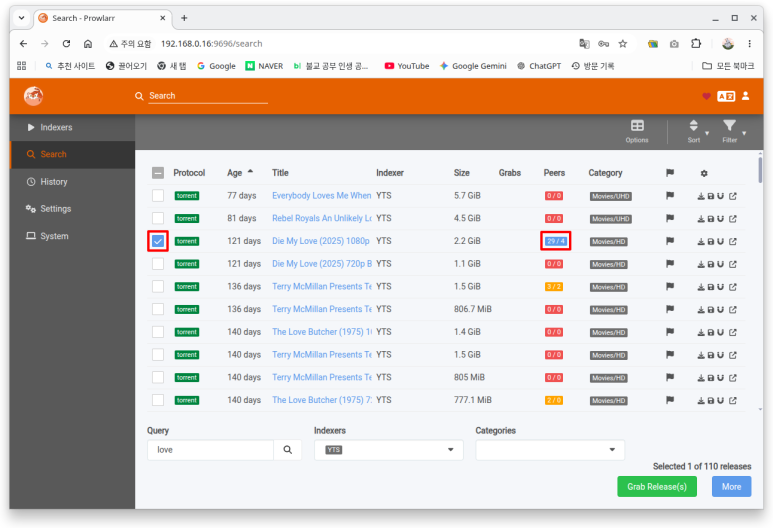Sort by the Size column header
773x528 pixels.
coord(461,173)
